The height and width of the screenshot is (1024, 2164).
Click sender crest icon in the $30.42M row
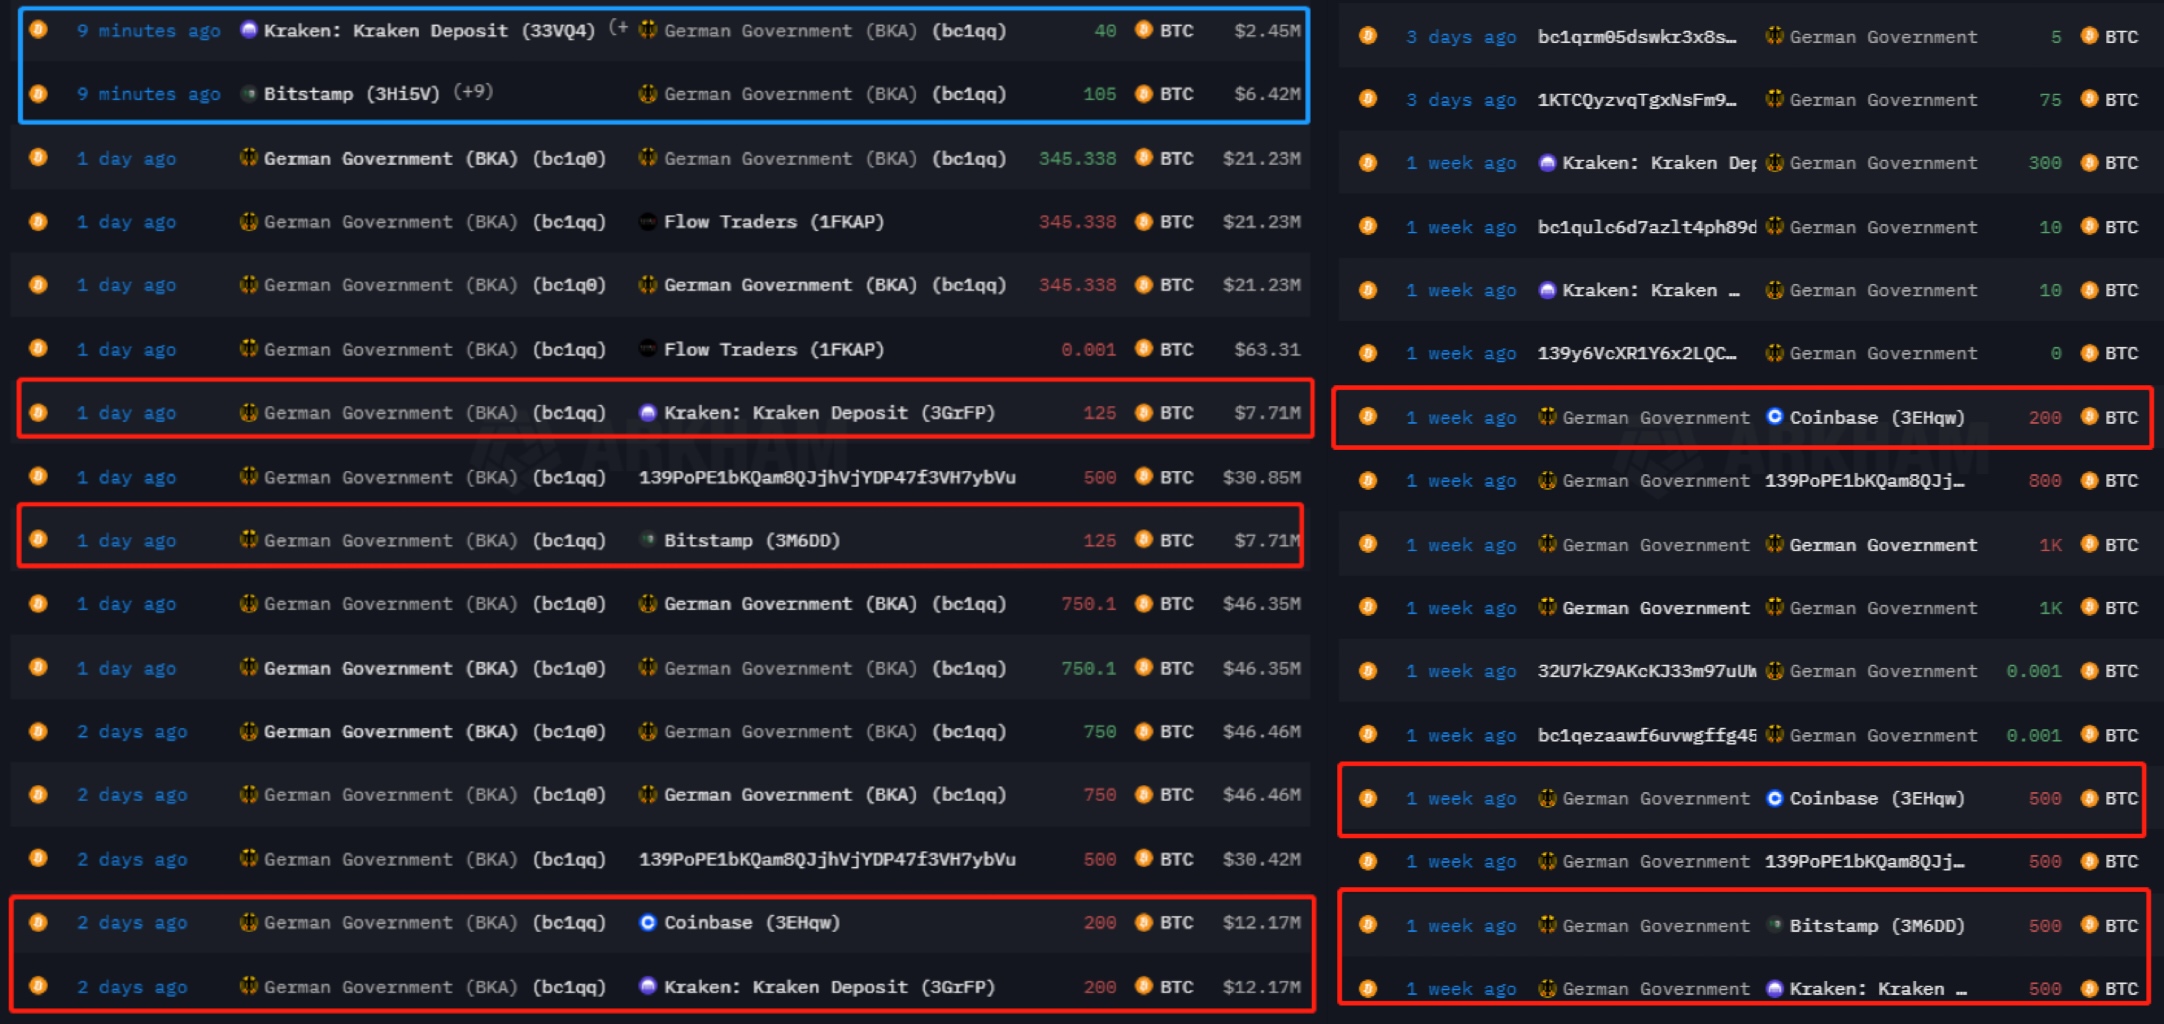click(249, 858)
